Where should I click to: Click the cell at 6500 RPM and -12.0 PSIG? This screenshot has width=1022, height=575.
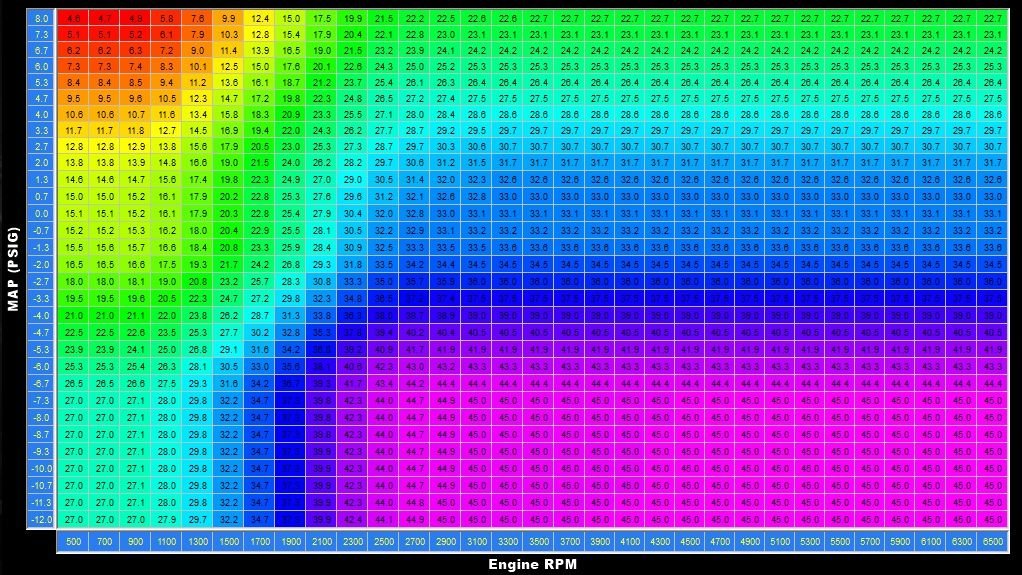pyautogui.click(x=992, y=519)
